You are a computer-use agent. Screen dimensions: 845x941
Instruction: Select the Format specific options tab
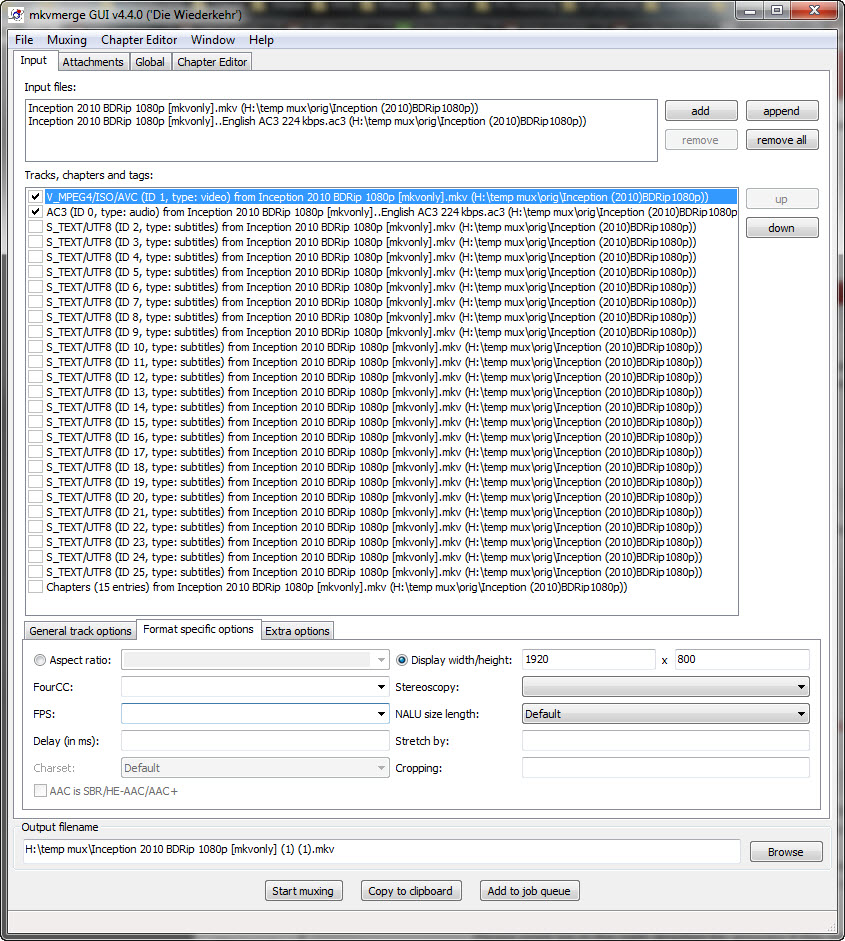[198, 629]
